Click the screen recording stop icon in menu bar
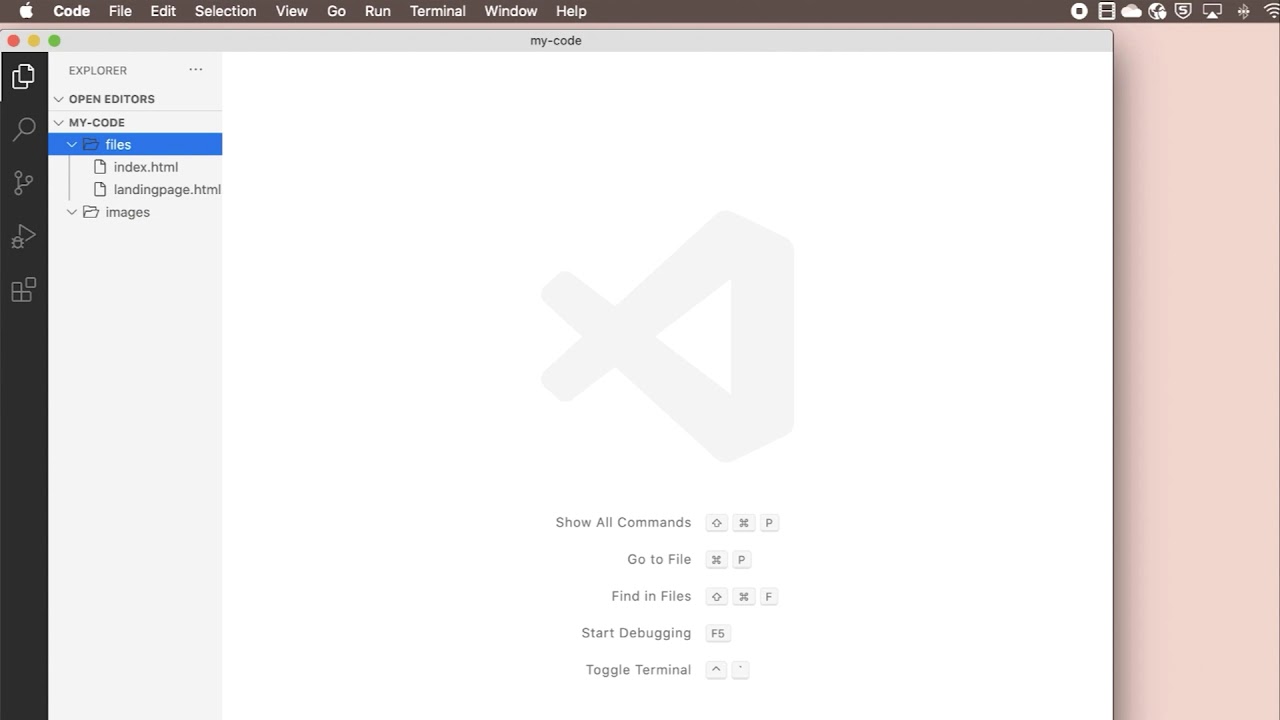 [x=1079, y=11]
